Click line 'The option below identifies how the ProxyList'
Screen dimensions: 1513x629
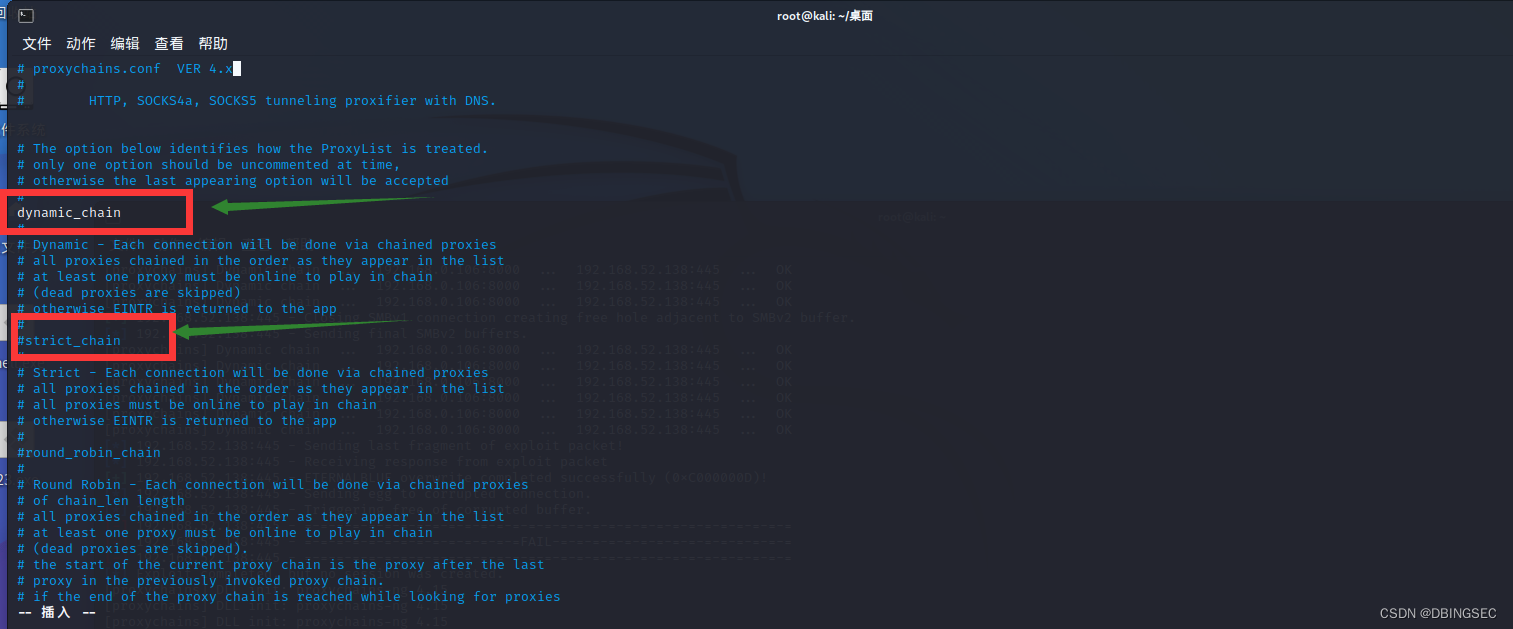[x=253, y=149]
